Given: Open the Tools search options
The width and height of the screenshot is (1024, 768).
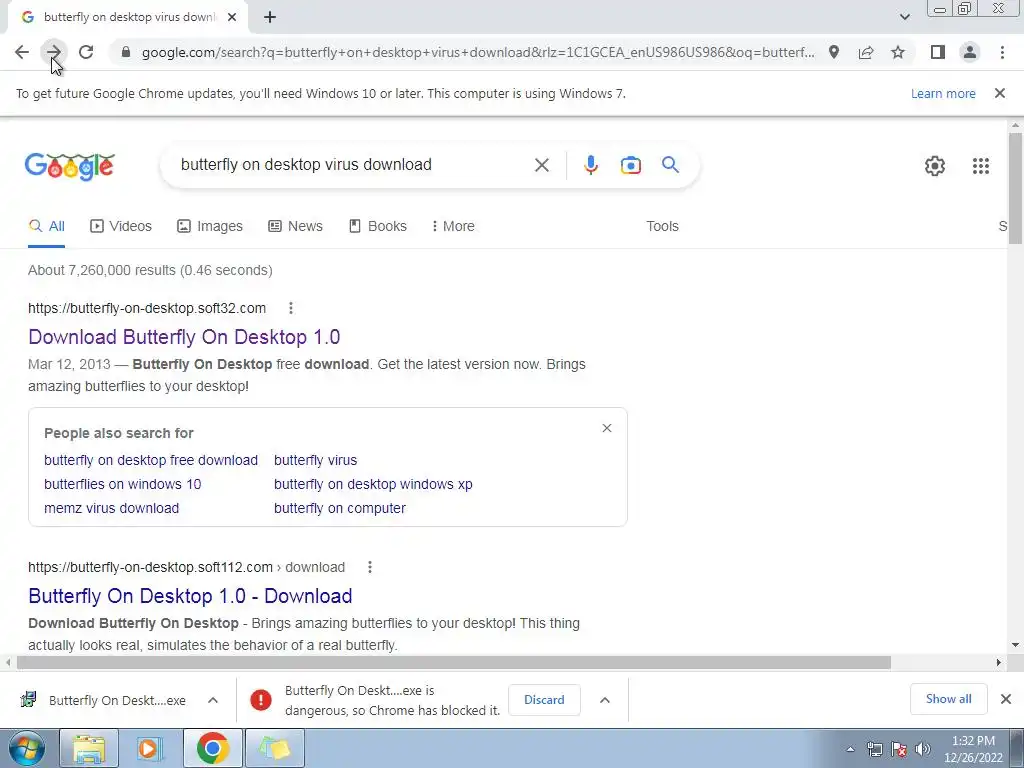Looking at the screenshot, I should tap(662, 226).
